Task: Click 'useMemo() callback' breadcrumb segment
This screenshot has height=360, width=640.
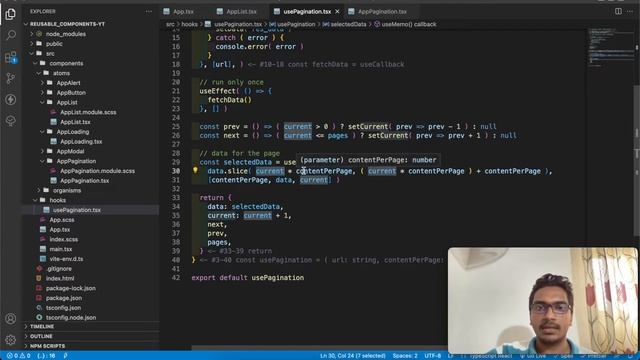Action: coord(409,24)
